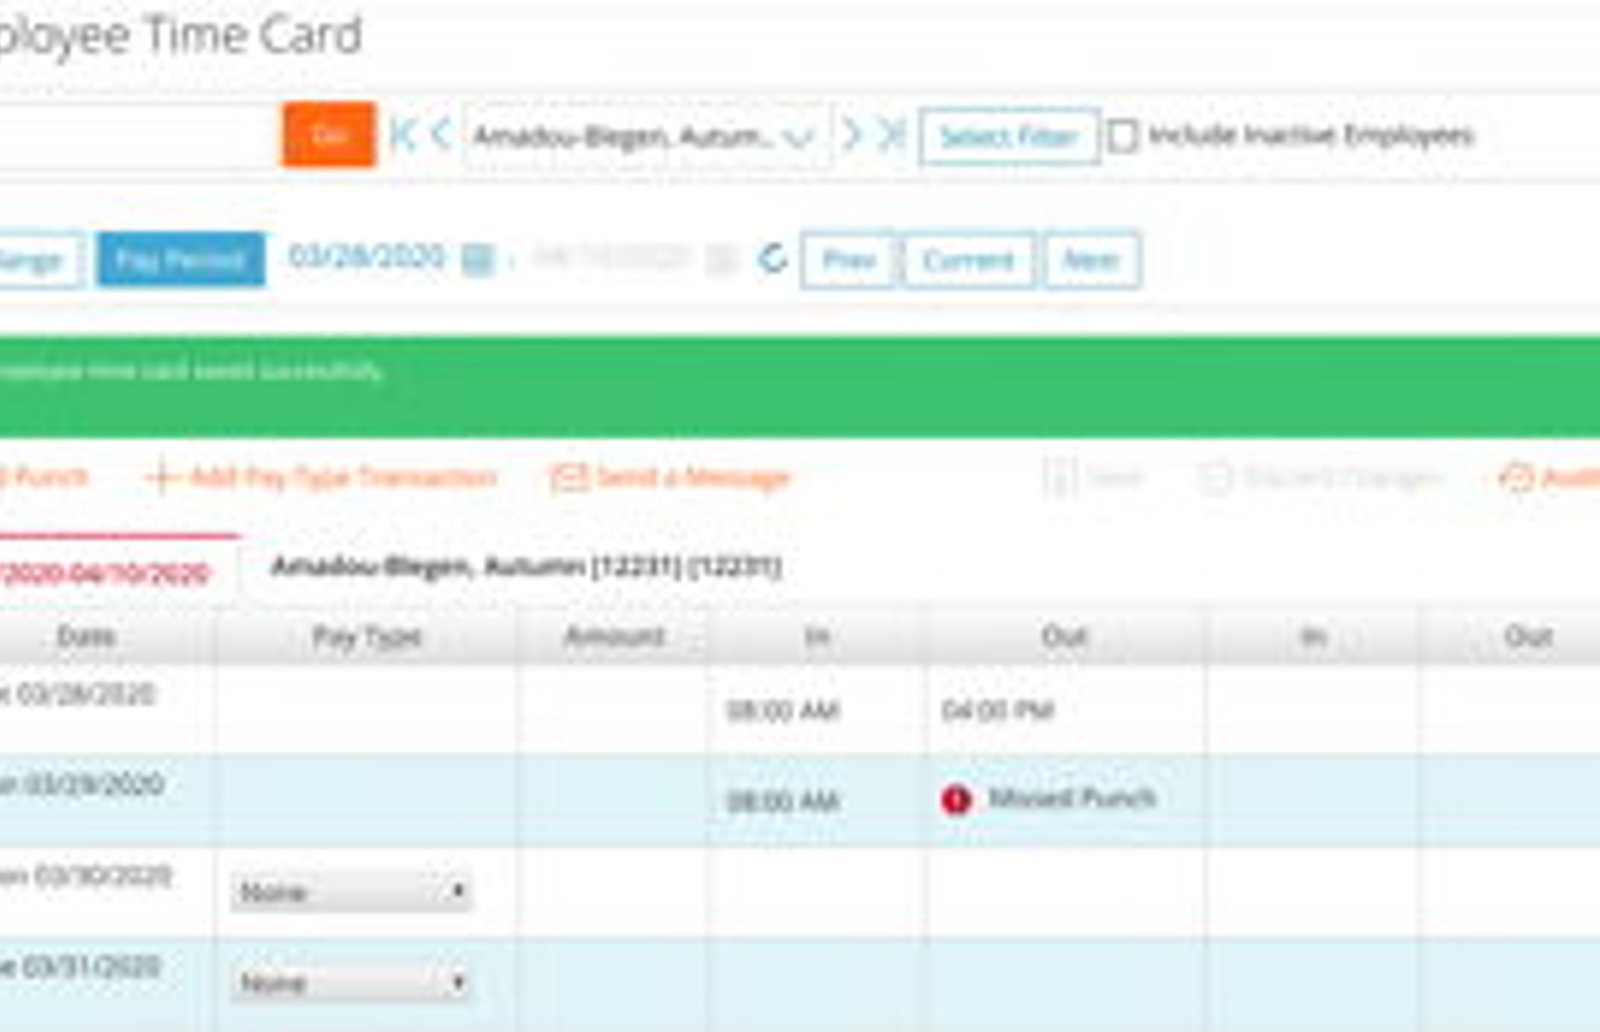Screen dimensions: 1600x1032
Task: Click Discard Changes toolbar item
Action: (1320, 478)
